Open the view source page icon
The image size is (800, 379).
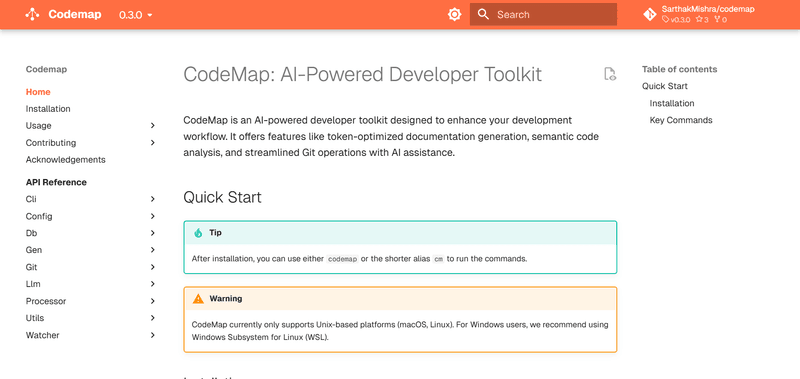610,74
